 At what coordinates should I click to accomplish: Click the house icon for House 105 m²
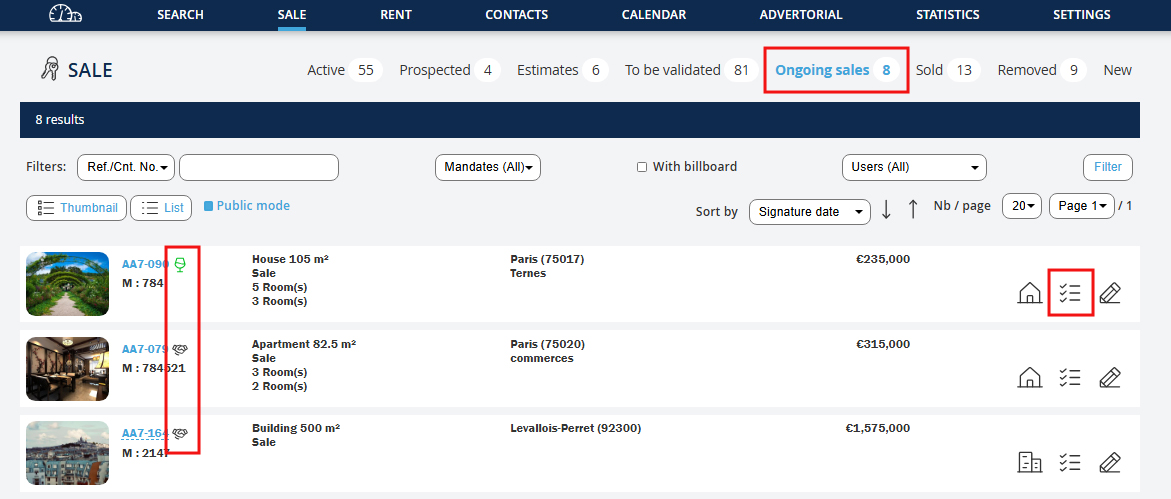coord(1029,293)
